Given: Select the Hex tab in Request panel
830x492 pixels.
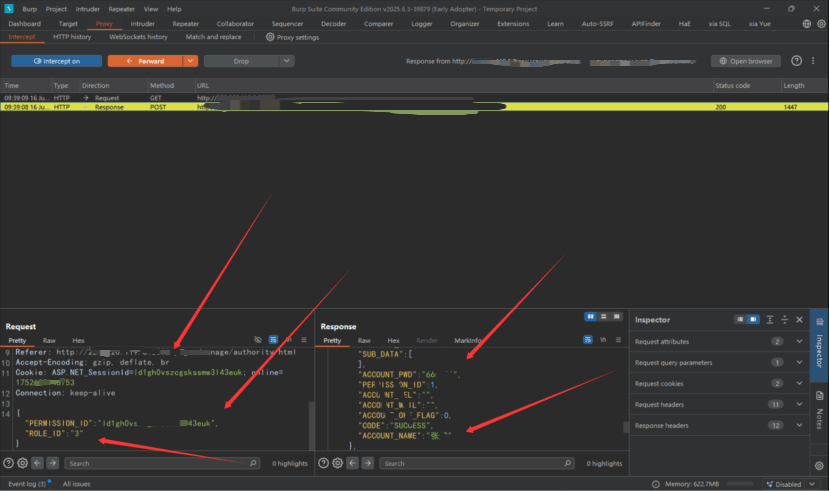Looking at the screenshot, I should click(78, 341).
